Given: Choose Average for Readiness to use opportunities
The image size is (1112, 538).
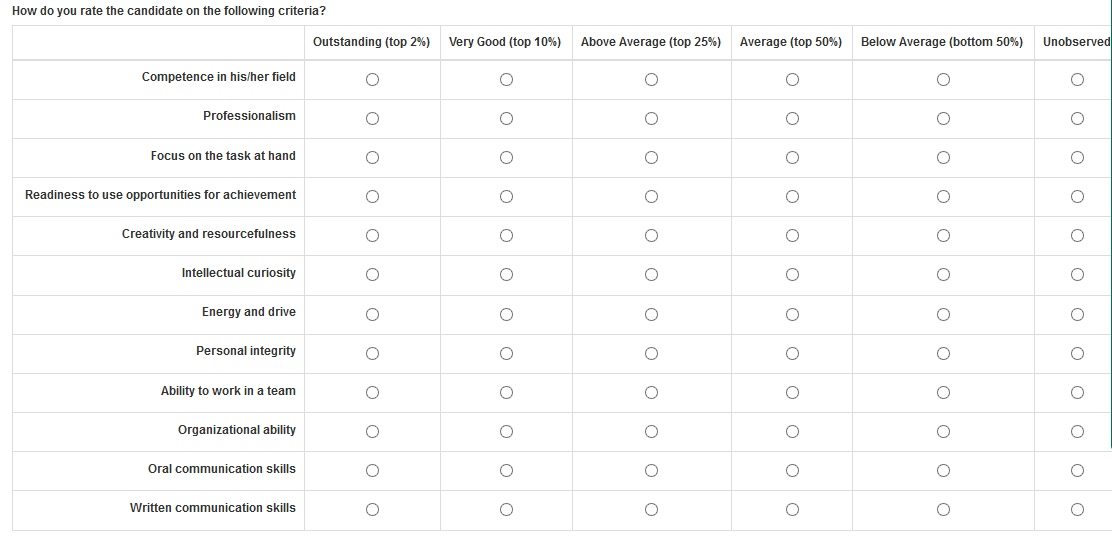Looking at the screenshot, I should point(792,197).
